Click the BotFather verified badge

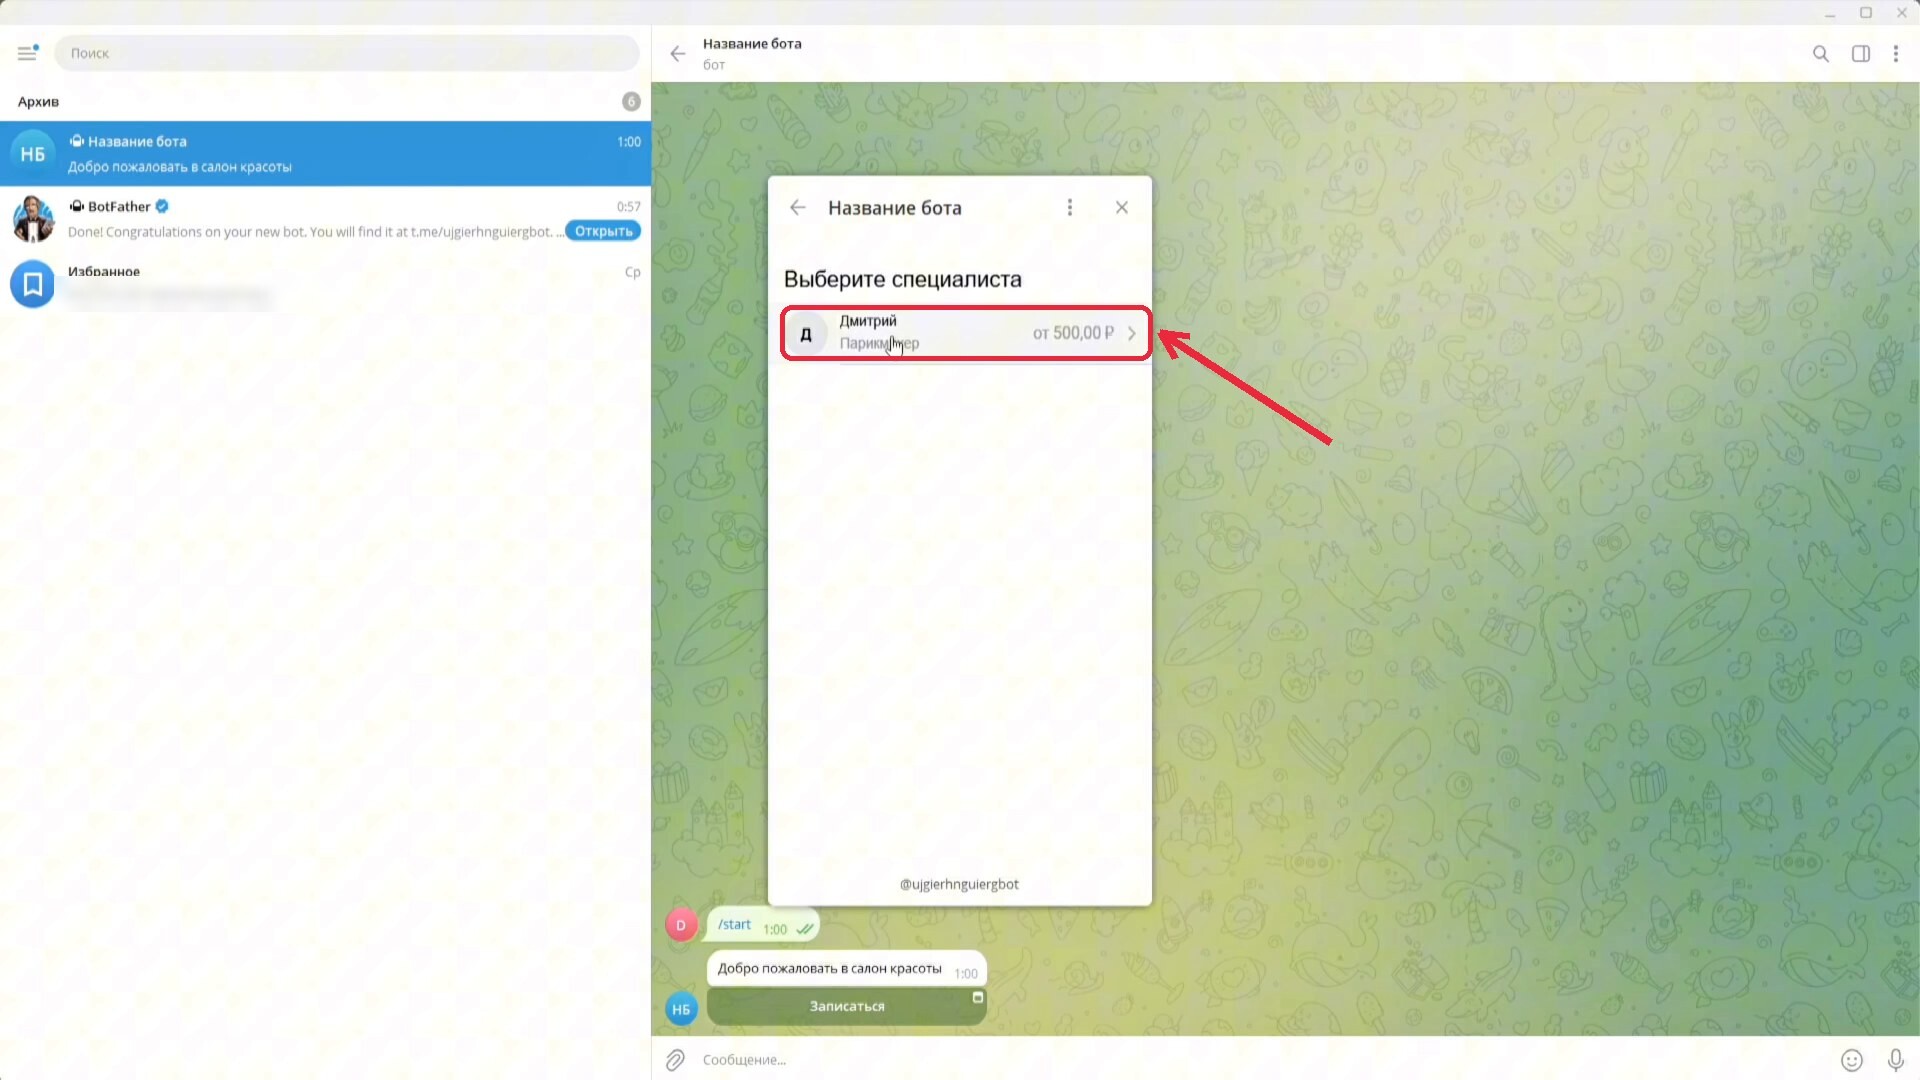click(162, 206)
